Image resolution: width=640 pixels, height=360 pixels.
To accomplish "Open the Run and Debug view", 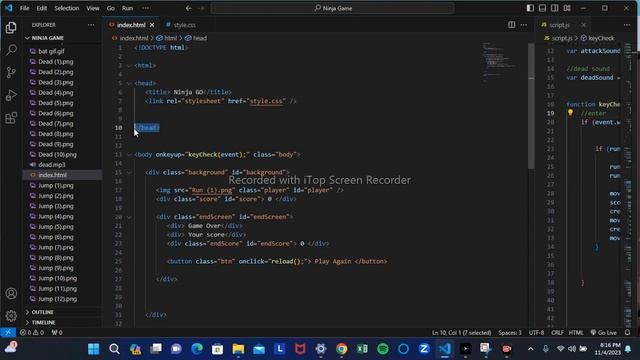I will (11, 95).
